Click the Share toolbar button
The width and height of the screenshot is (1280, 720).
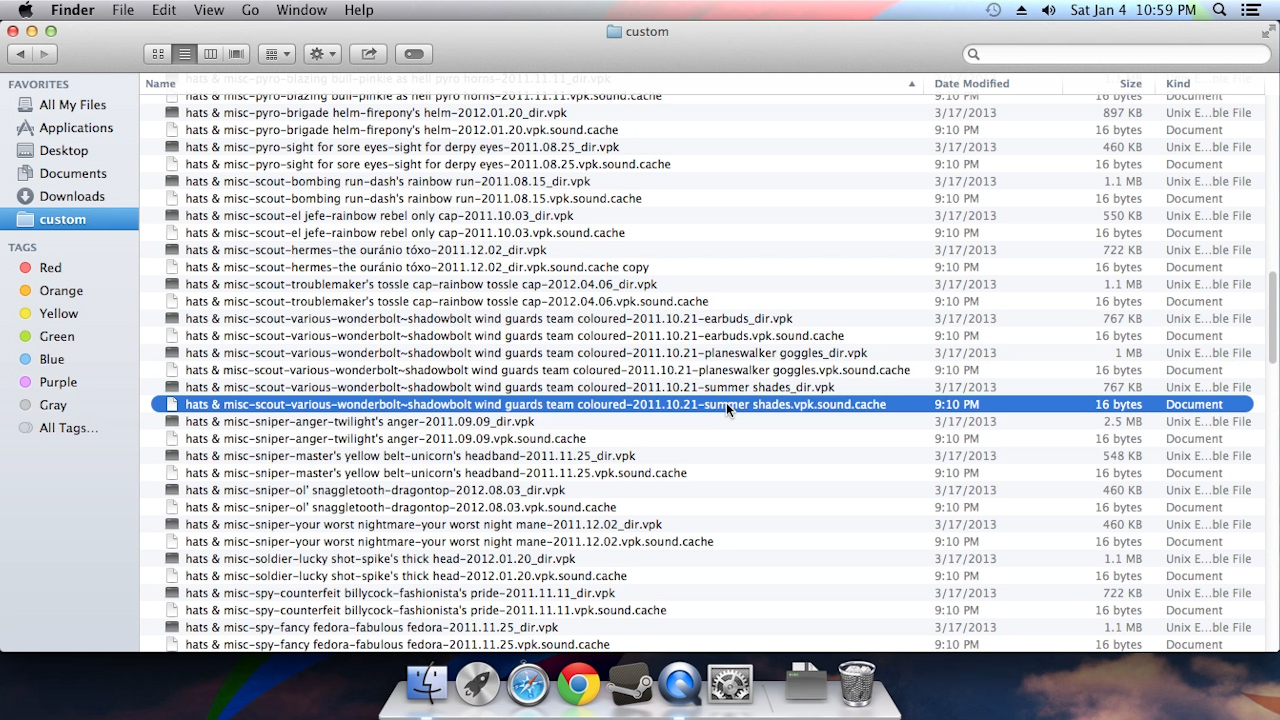368,54
